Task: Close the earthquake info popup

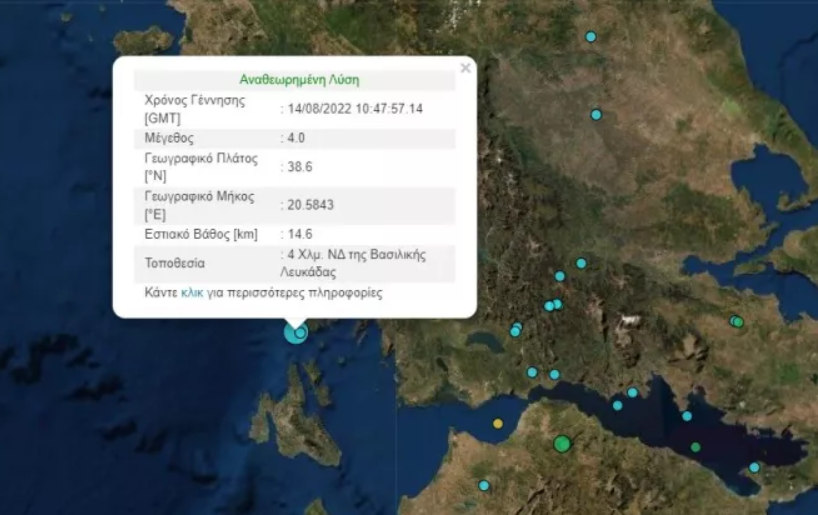Action: [465, 68]
